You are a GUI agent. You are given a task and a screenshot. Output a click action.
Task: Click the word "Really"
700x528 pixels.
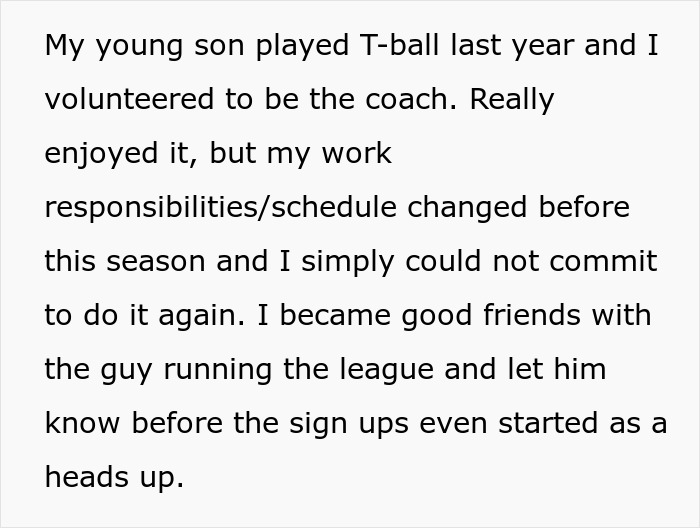tap(512, 101)
